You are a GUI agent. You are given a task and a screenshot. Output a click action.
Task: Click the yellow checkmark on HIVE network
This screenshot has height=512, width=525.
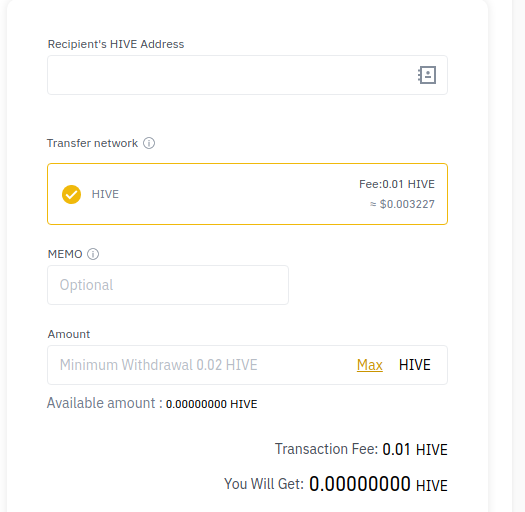click(x=71, y=194)
